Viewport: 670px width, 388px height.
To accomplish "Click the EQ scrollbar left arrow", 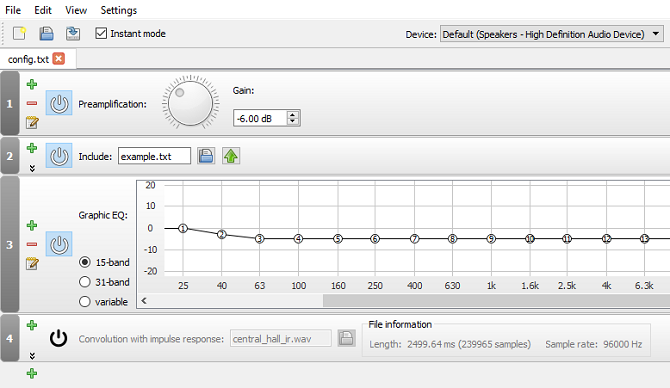I will (x=144, y=301).
